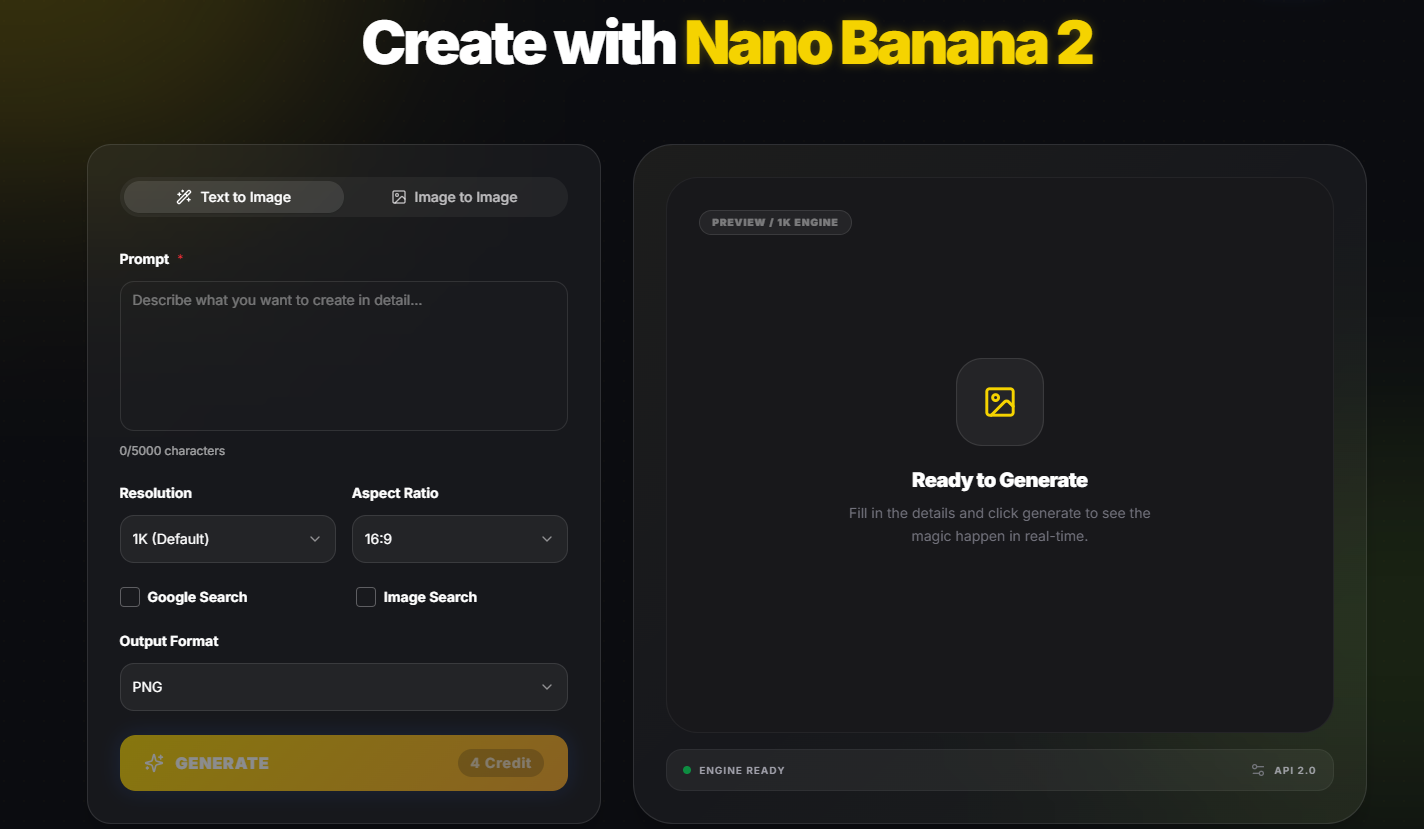Enable the Google Search checkbox

click(x=130, y=597)
